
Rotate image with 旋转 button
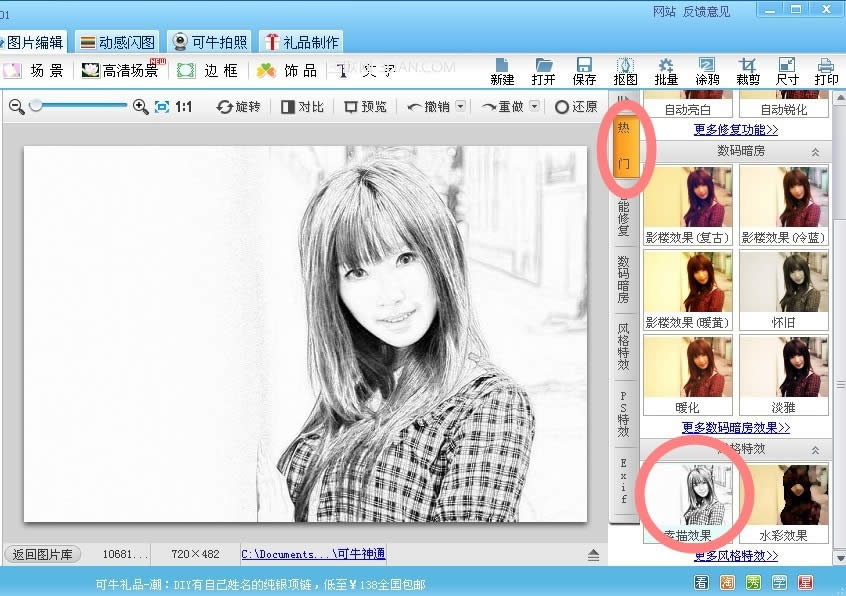(x=238, y=107)
